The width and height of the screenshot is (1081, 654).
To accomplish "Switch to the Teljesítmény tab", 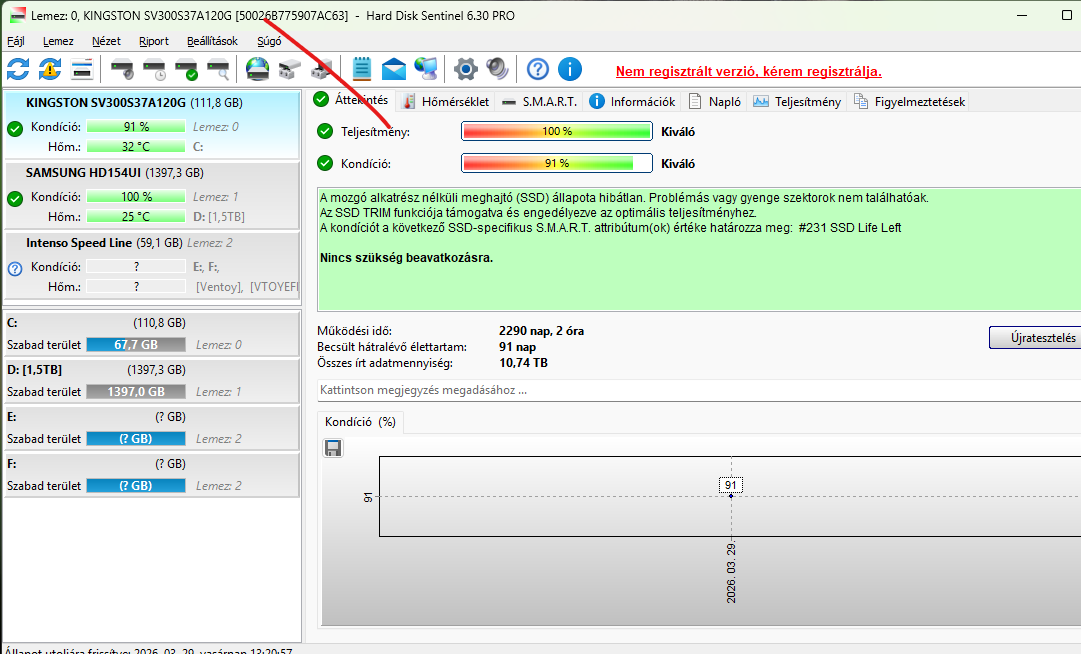I will (x=797, y=102).
